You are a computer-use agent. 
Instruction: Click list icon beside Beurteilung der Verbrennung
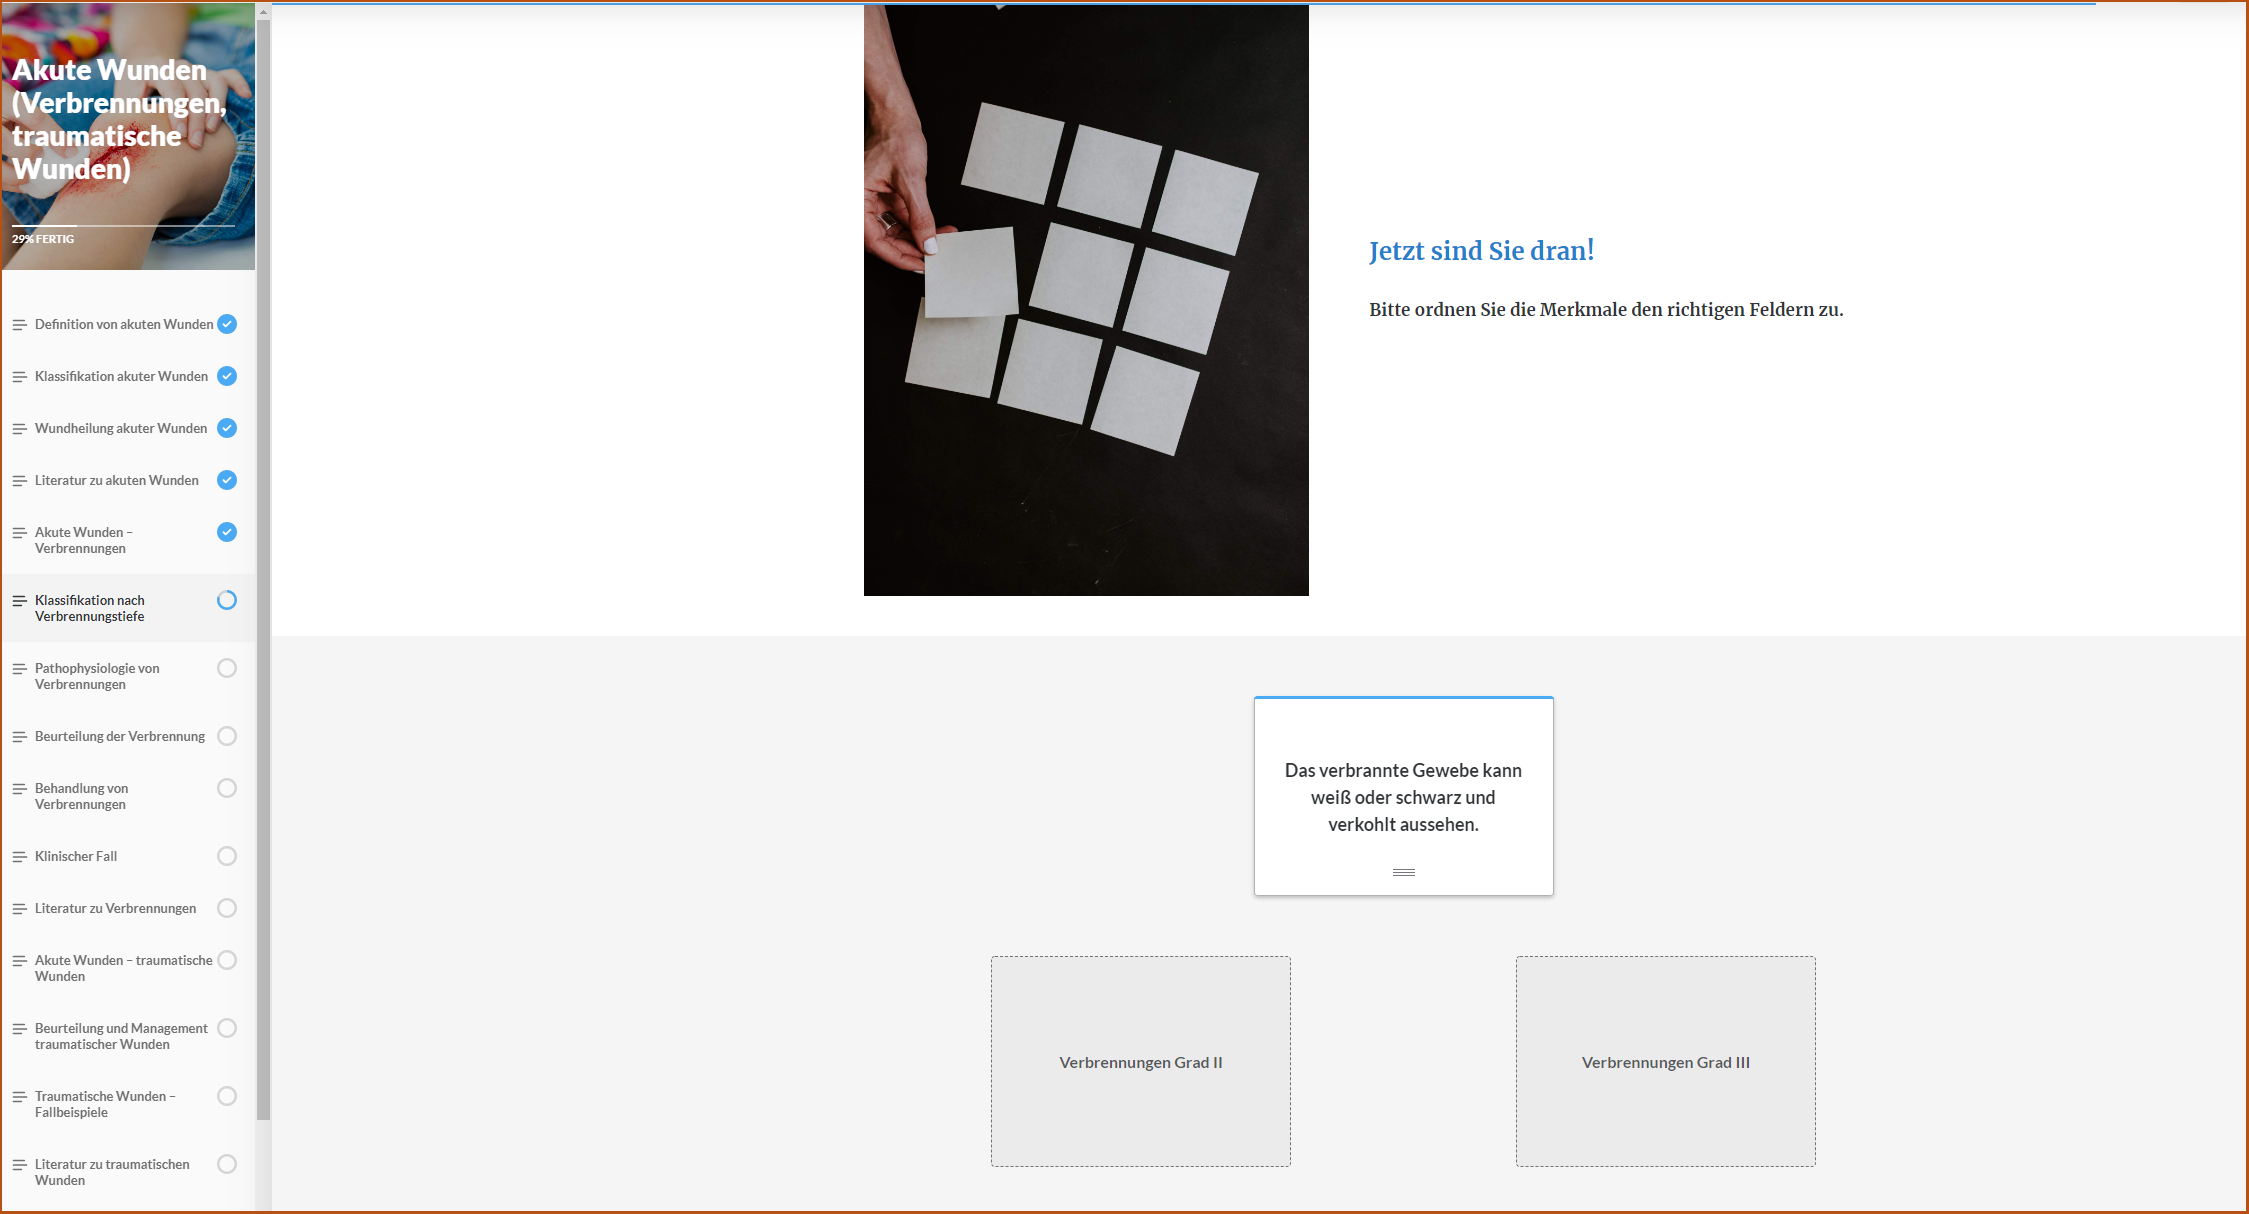click(x=19, y=737)
